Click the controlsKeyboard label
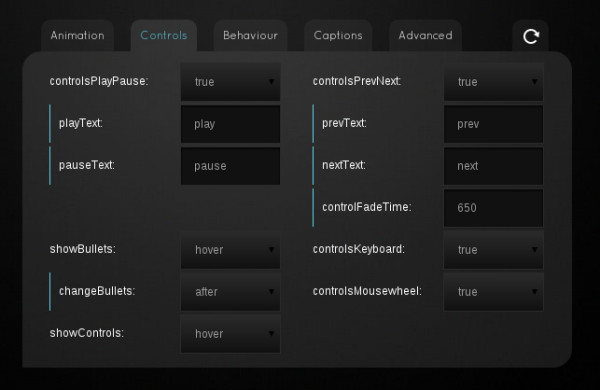Image resolution: width=600 pixels, height=390 pixels. click(359, 249)
